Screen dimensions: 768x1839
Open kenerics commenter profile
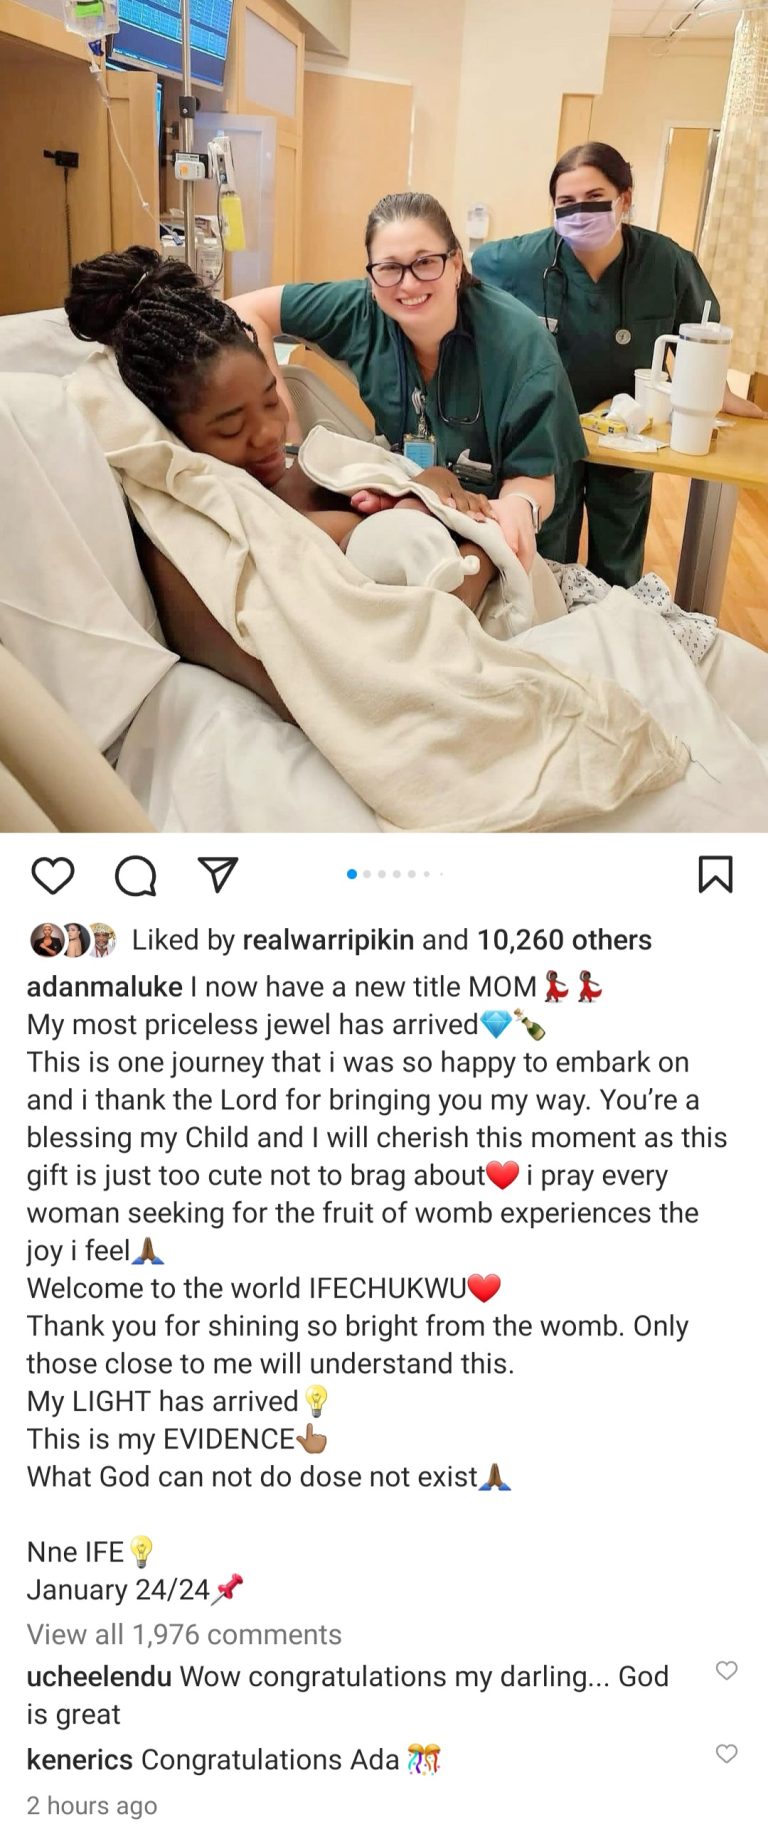[79, 1759]
